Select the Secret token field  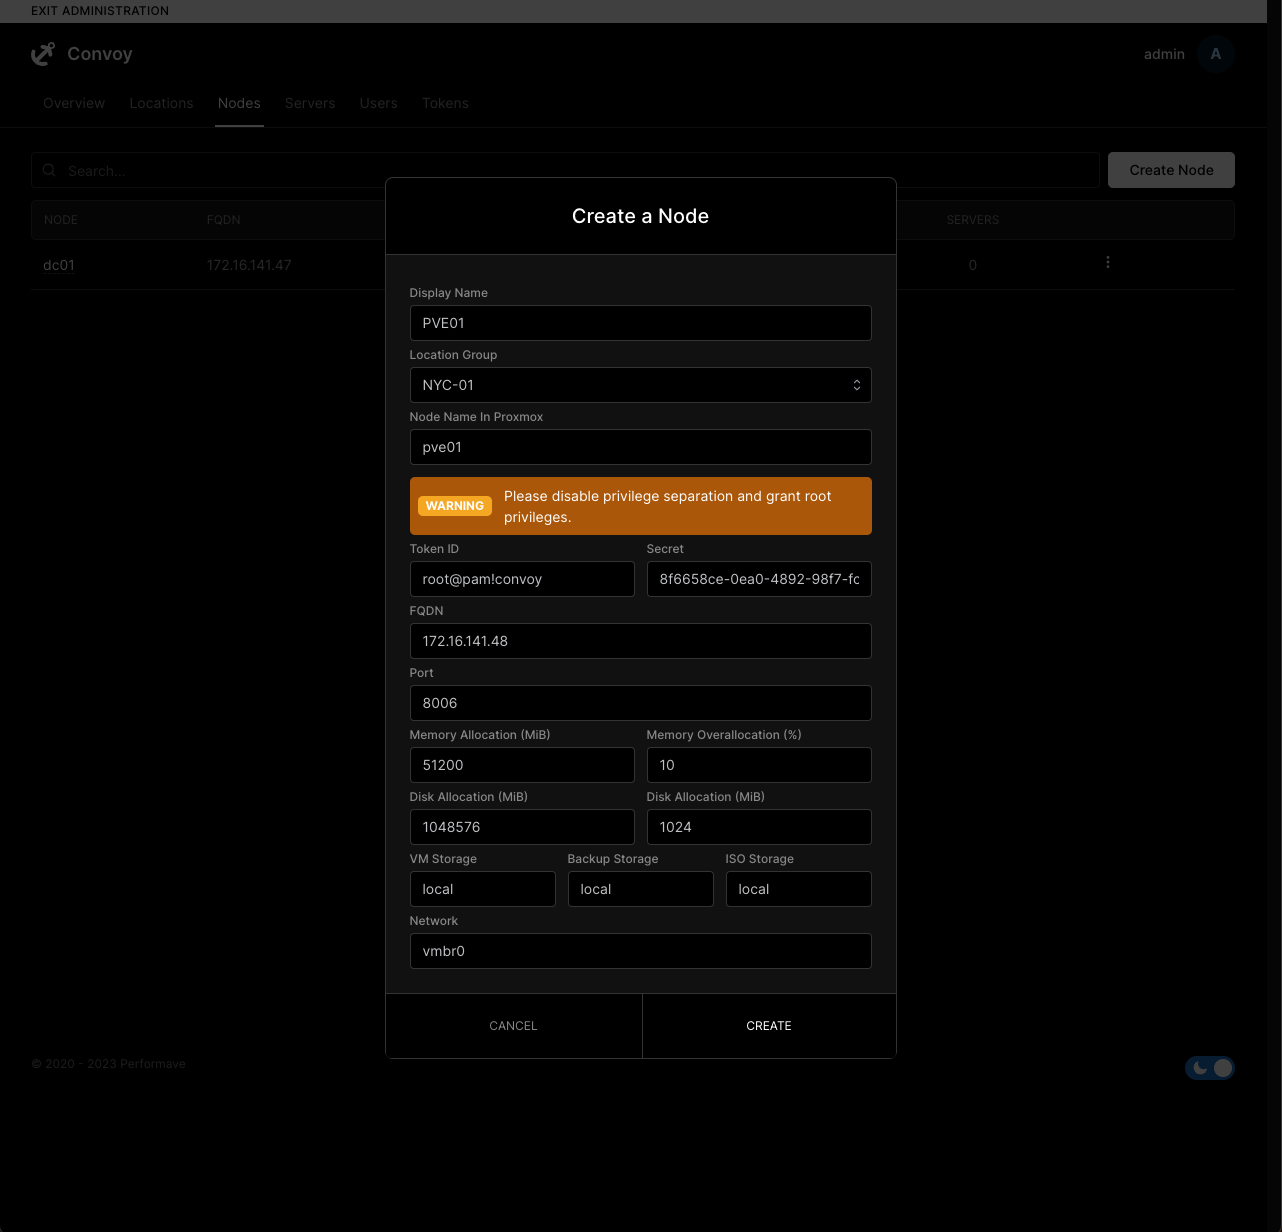tap(759, 579)
